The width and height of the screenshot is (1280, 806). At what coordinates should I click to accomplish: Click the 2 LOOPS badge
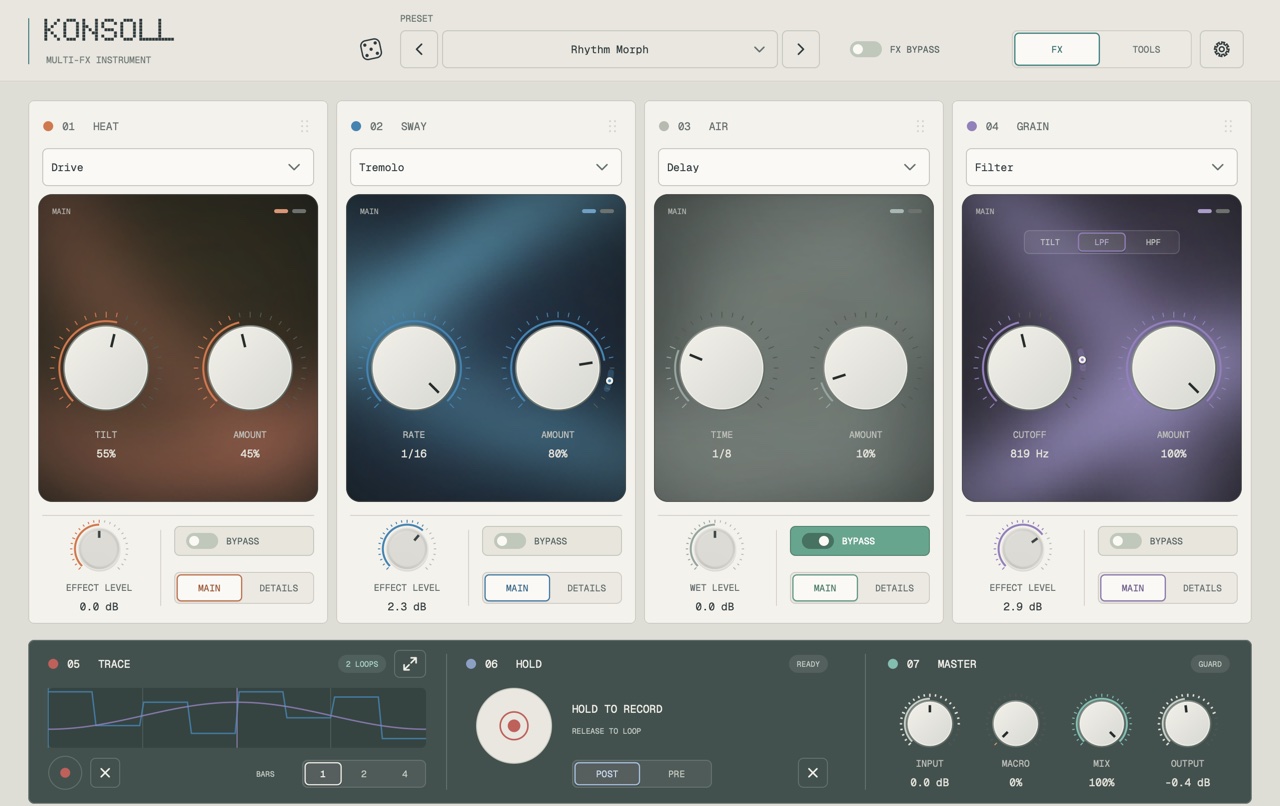click(x=362, y=664)
